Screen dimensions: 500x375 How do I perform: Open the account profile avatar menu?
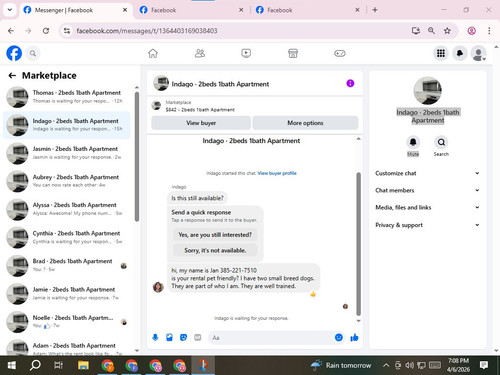[x=478, y=53]
